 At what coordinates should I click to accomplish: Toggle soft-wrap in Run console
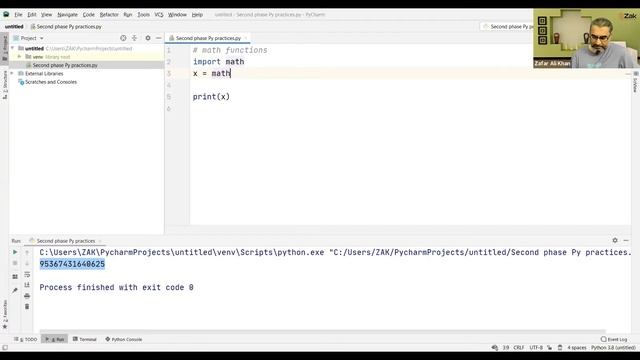pos(27,274)
